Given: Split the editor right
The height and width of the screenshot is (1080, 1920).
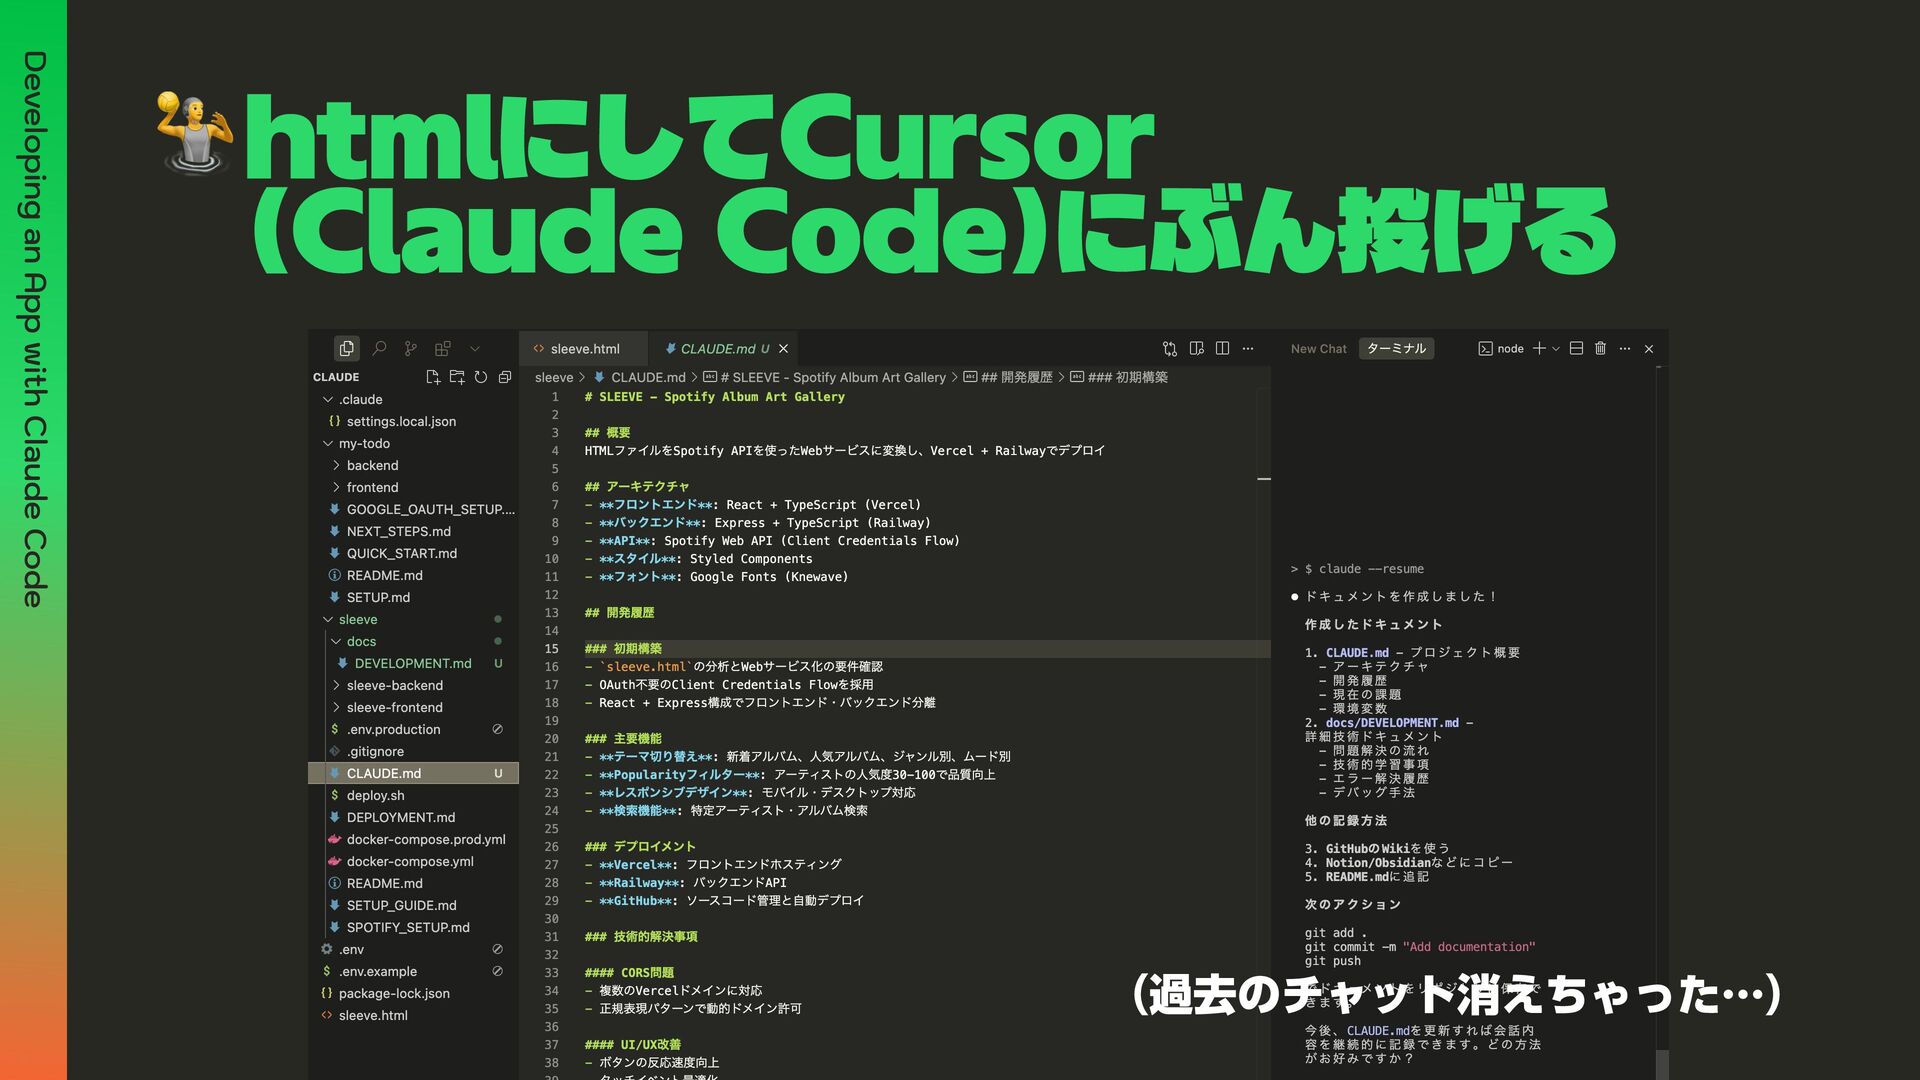Looking at the screenshot, I should [1222, 349].
